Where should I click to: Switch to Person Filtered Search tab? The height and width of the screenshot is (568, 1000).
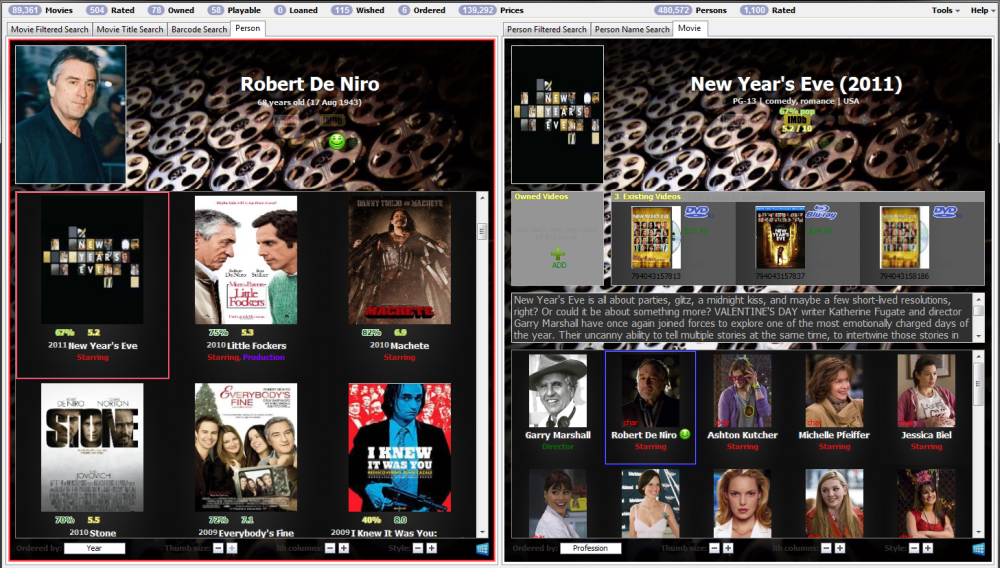[x=547, y=29]
